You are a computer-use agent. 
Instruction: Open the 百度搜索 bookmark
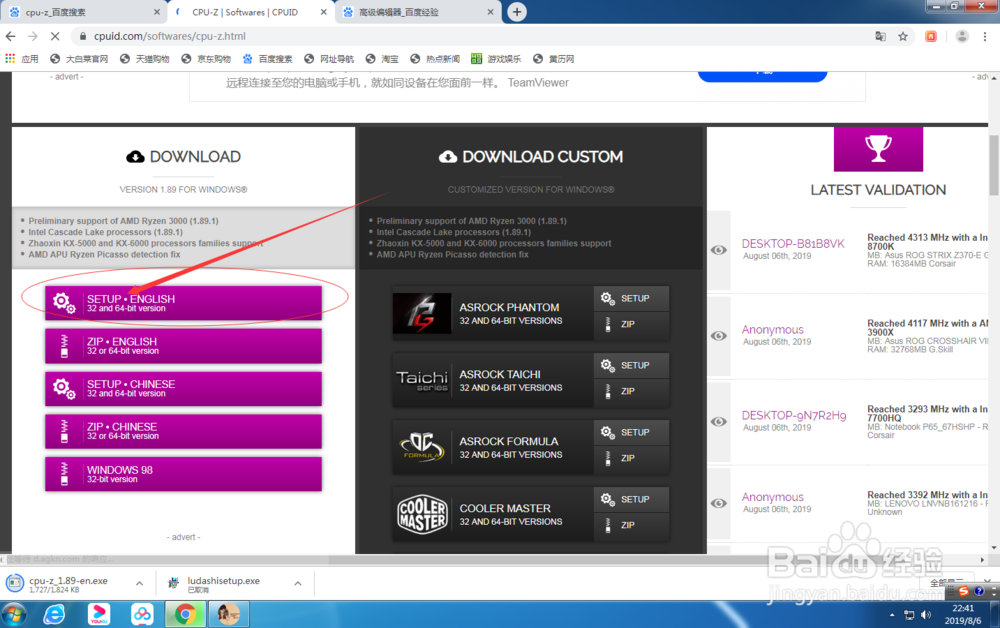pyautogui.click(x=268, y=59)
